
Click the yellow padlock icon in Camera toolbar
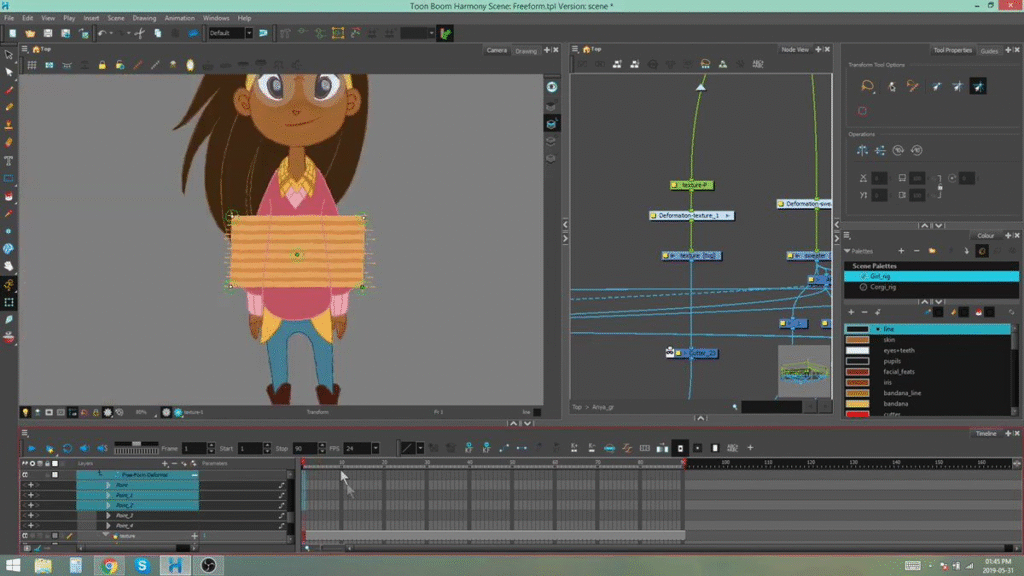(101, 65)
